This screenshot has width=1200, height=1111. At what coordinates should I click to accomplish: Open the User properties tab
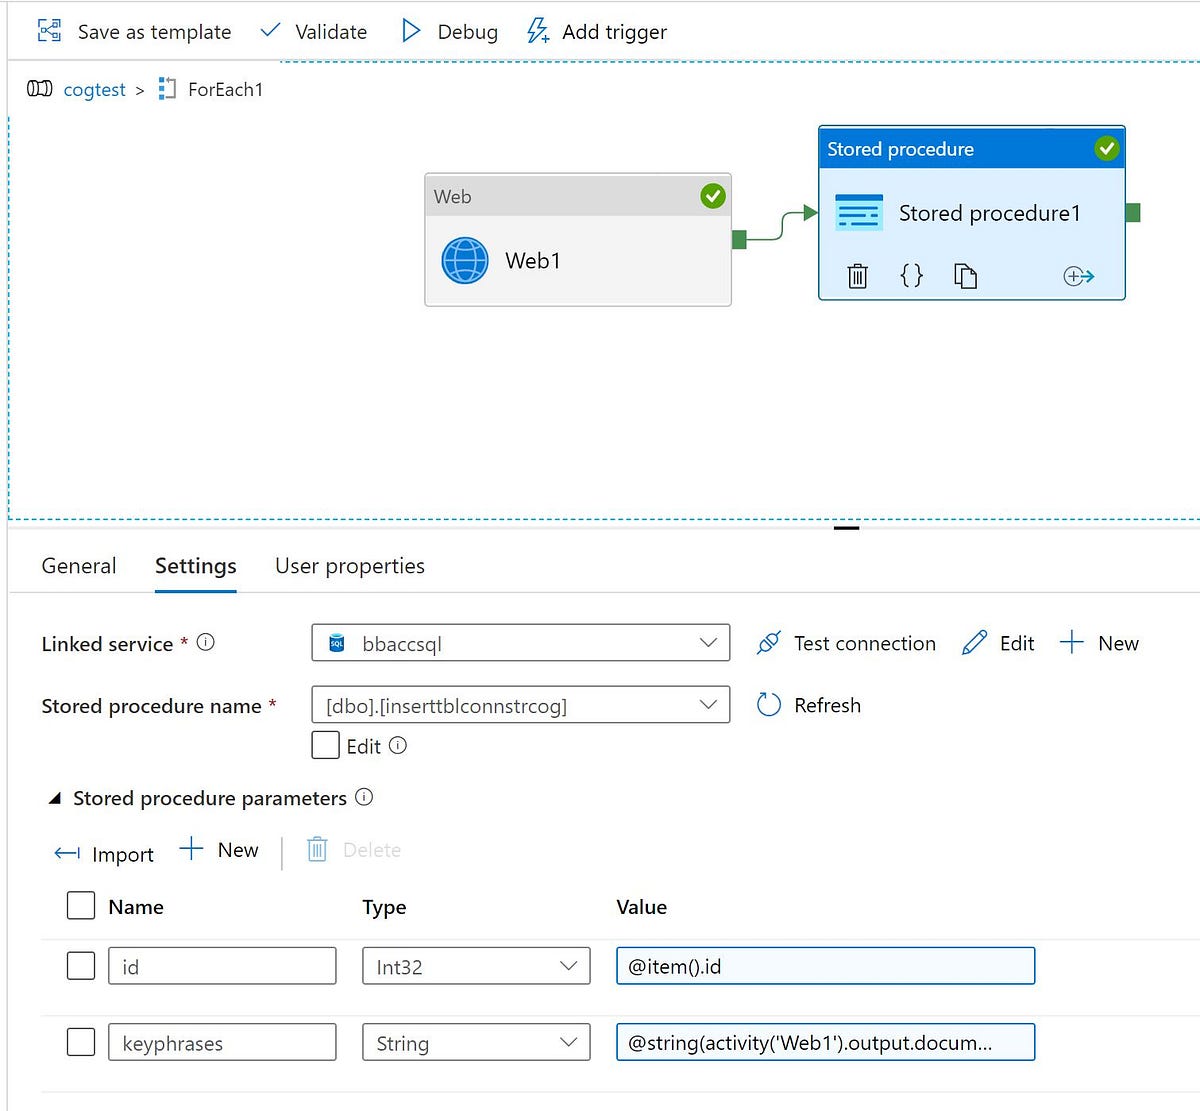coord(349,566)
